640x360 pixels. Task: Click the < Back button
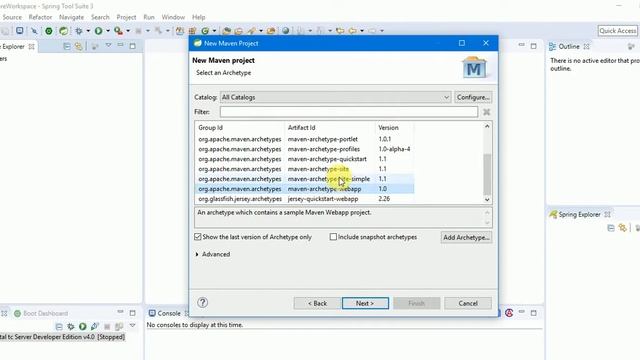tap(317, 303)
